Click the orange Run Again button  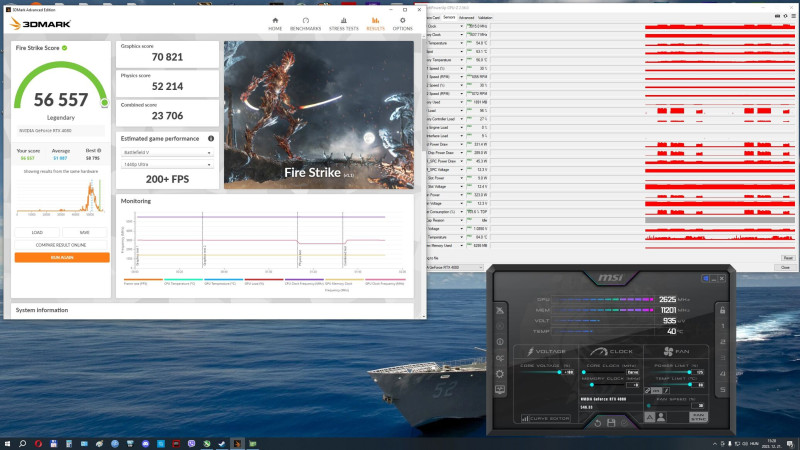tap(61, 257)
